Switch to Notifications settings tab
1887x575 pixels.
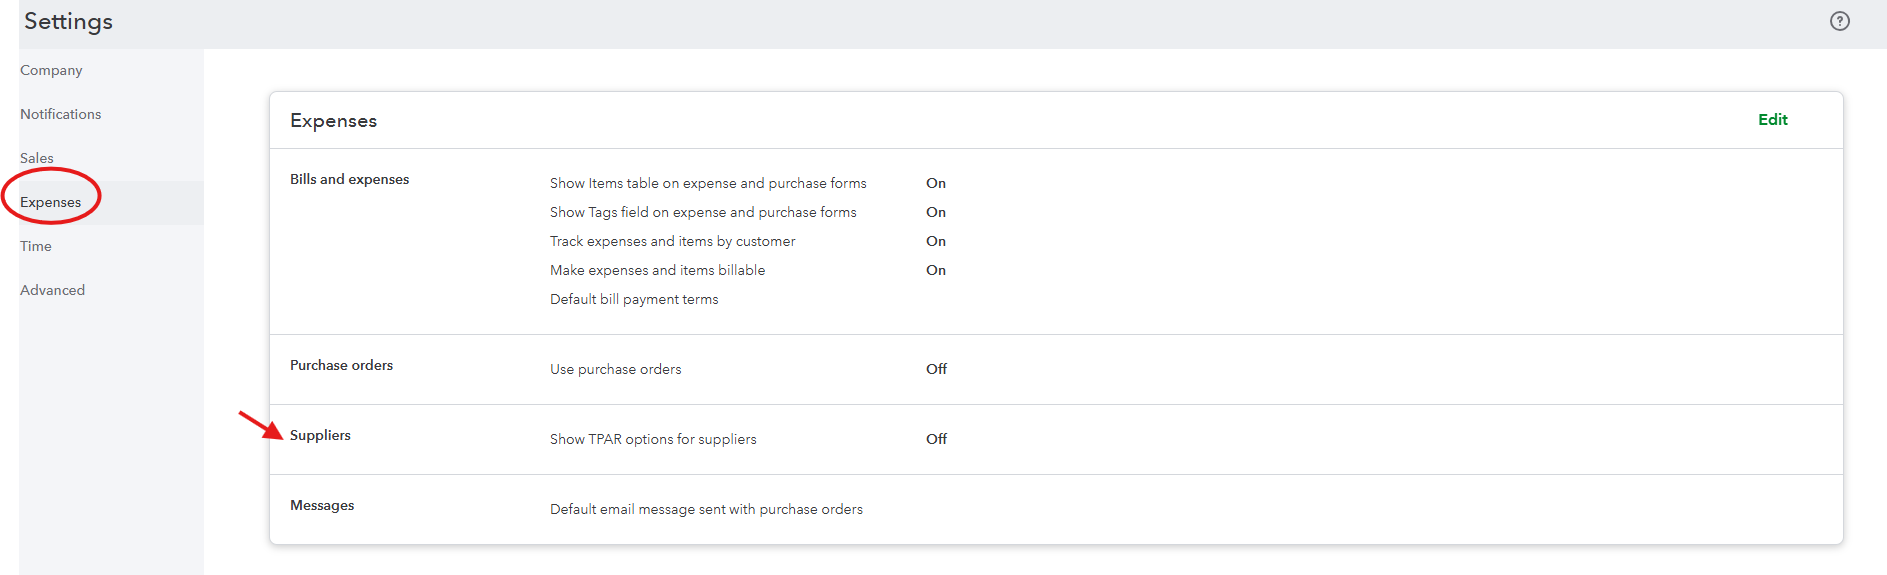coord(60,114)
